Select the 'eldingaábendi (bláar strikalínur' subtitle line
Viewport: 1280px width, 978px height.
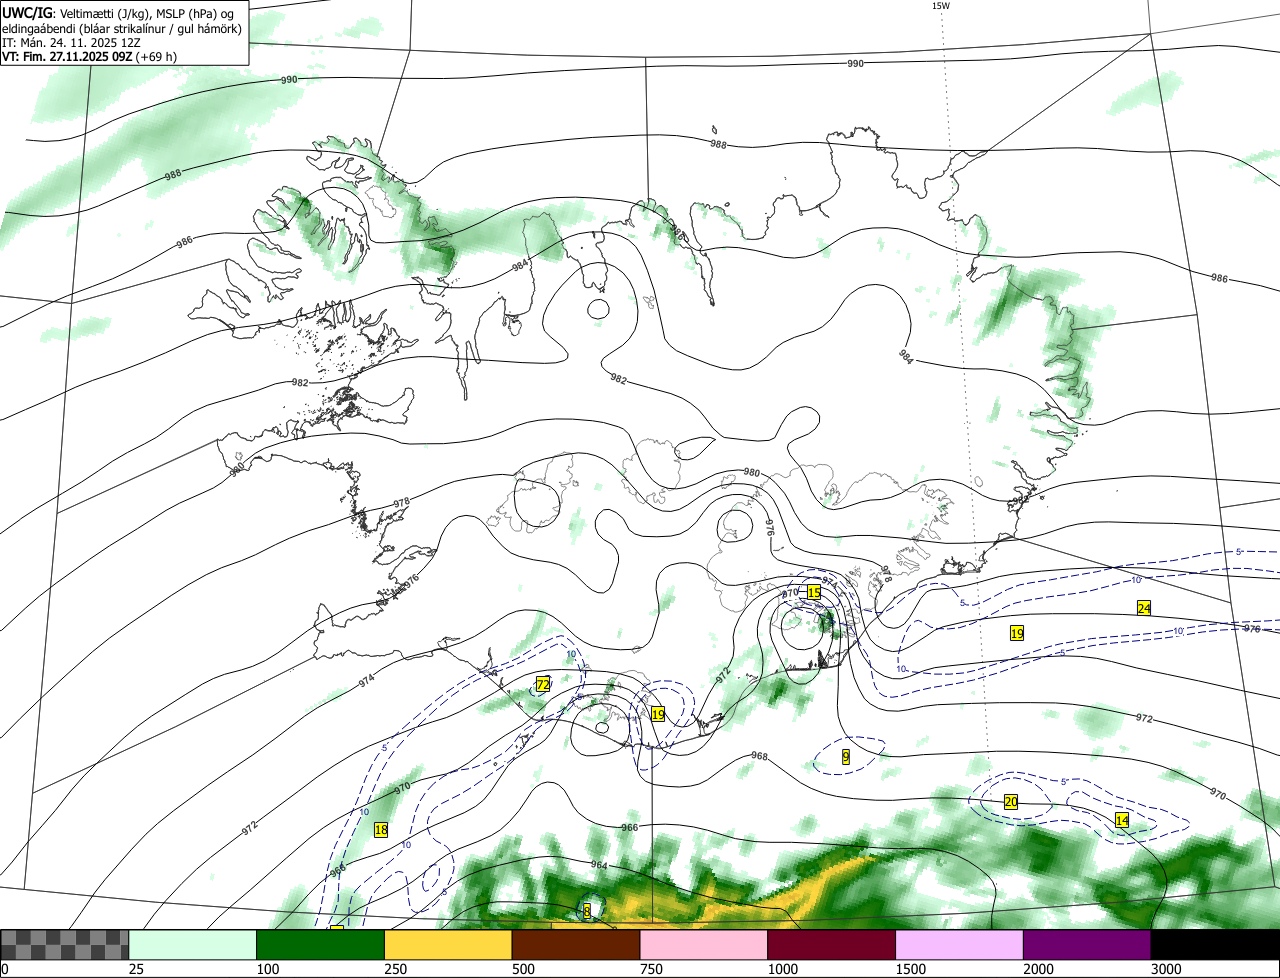[122, 28]
